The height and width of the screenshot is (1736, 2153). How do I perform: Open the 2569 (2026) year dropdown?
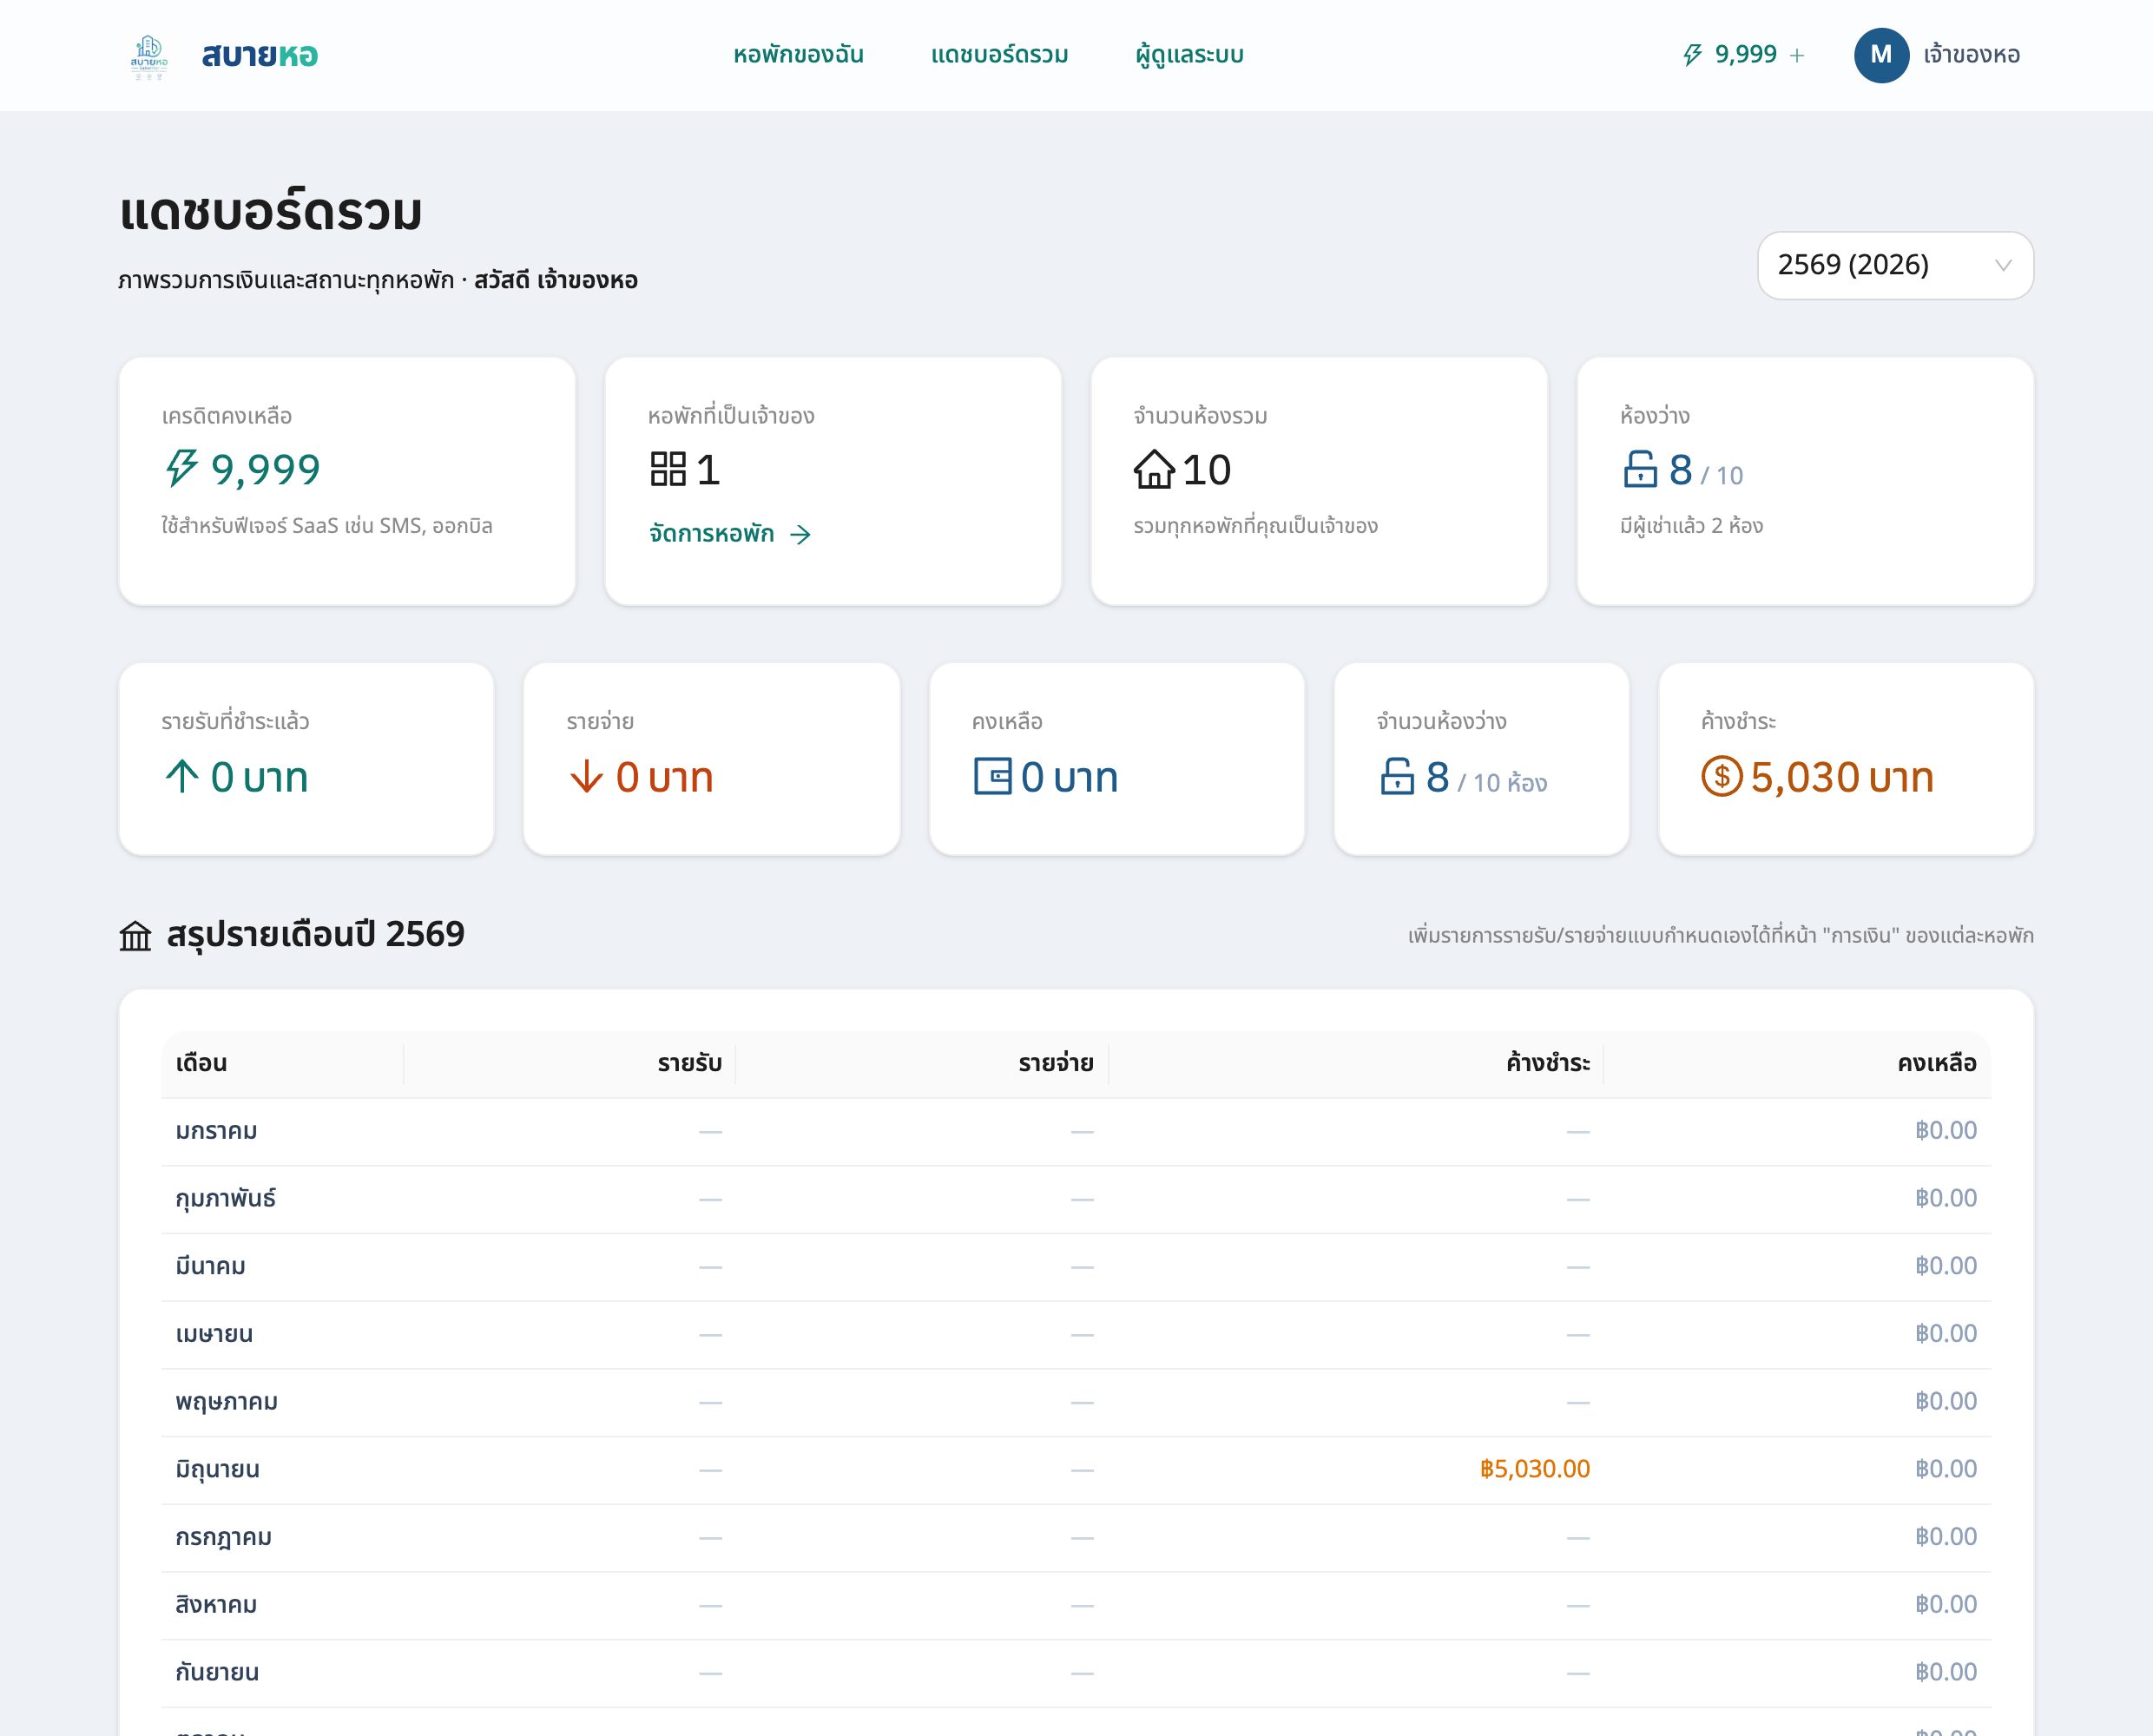1895,265
